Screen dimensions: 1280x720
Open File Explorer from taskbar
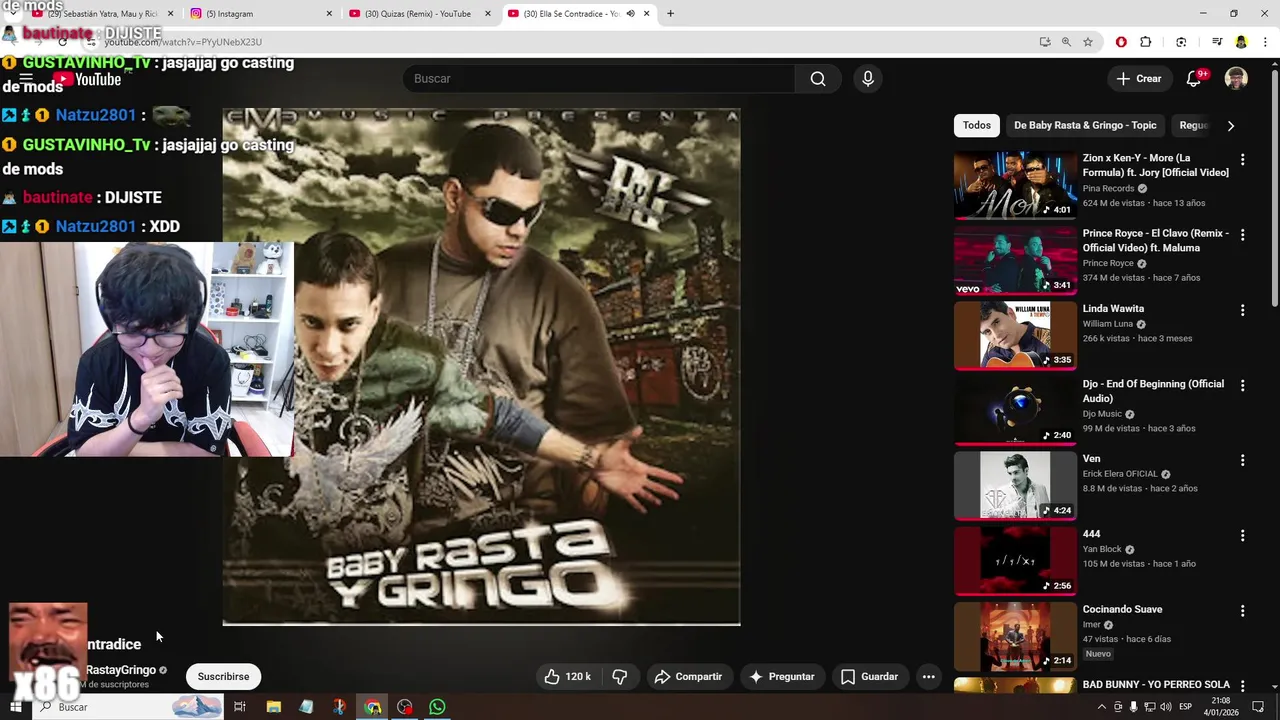(x=274, y=707)
